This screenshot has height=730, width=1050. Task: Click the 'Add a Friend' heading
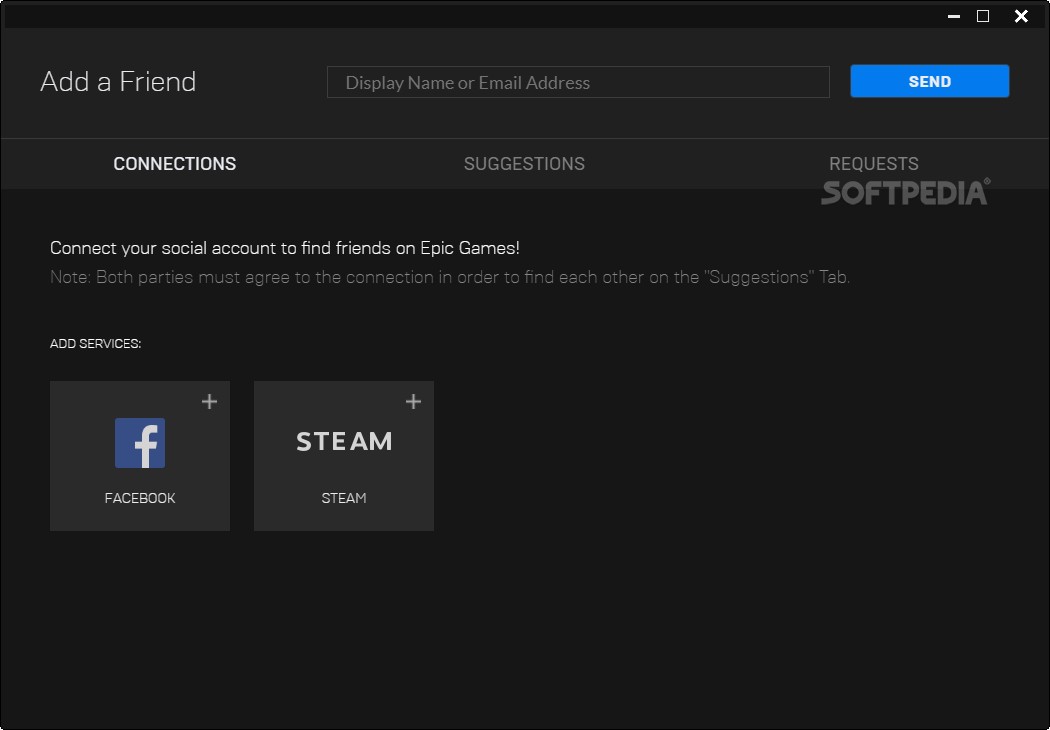click(x=118, y=82)
